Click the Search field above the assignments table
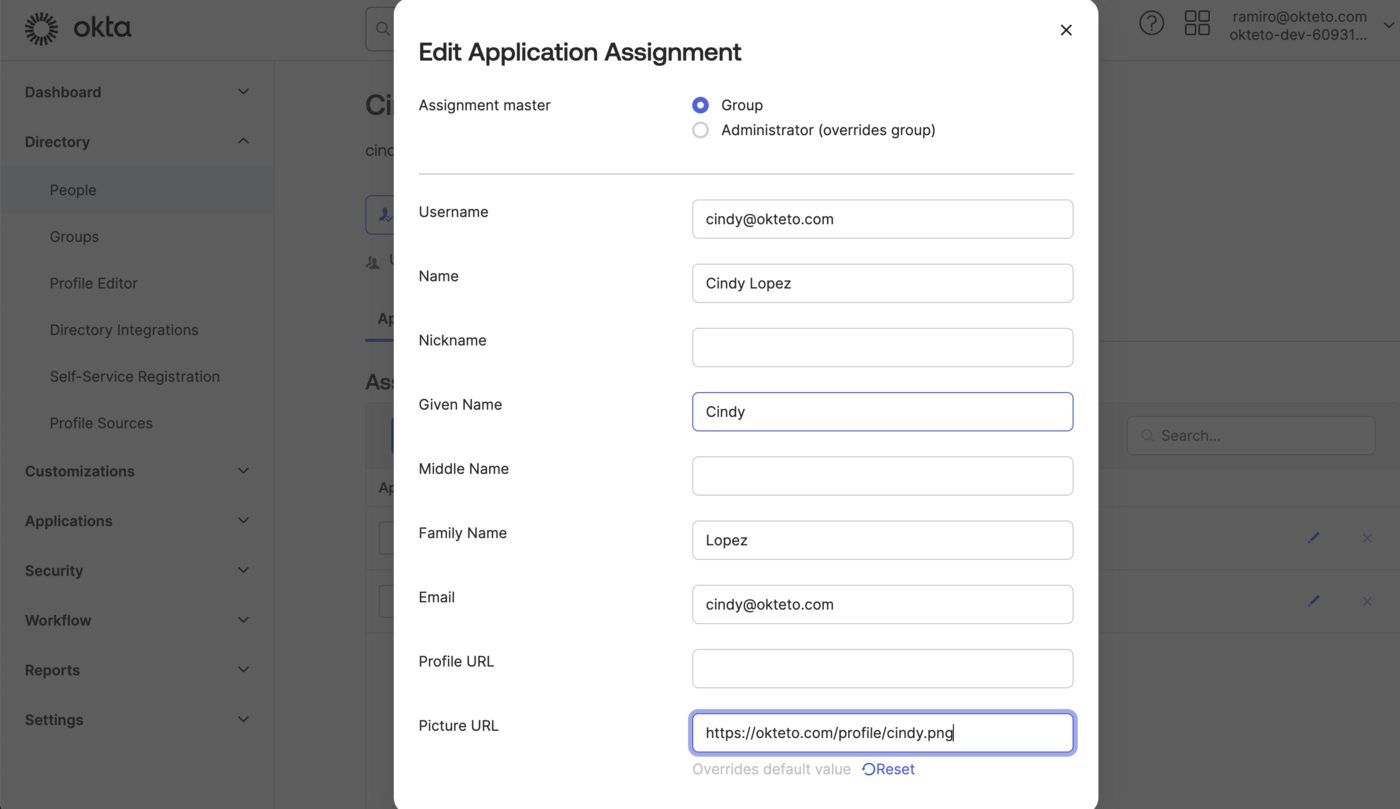This screenshot has height=809, width=1400. click(x=1251, y=435)
